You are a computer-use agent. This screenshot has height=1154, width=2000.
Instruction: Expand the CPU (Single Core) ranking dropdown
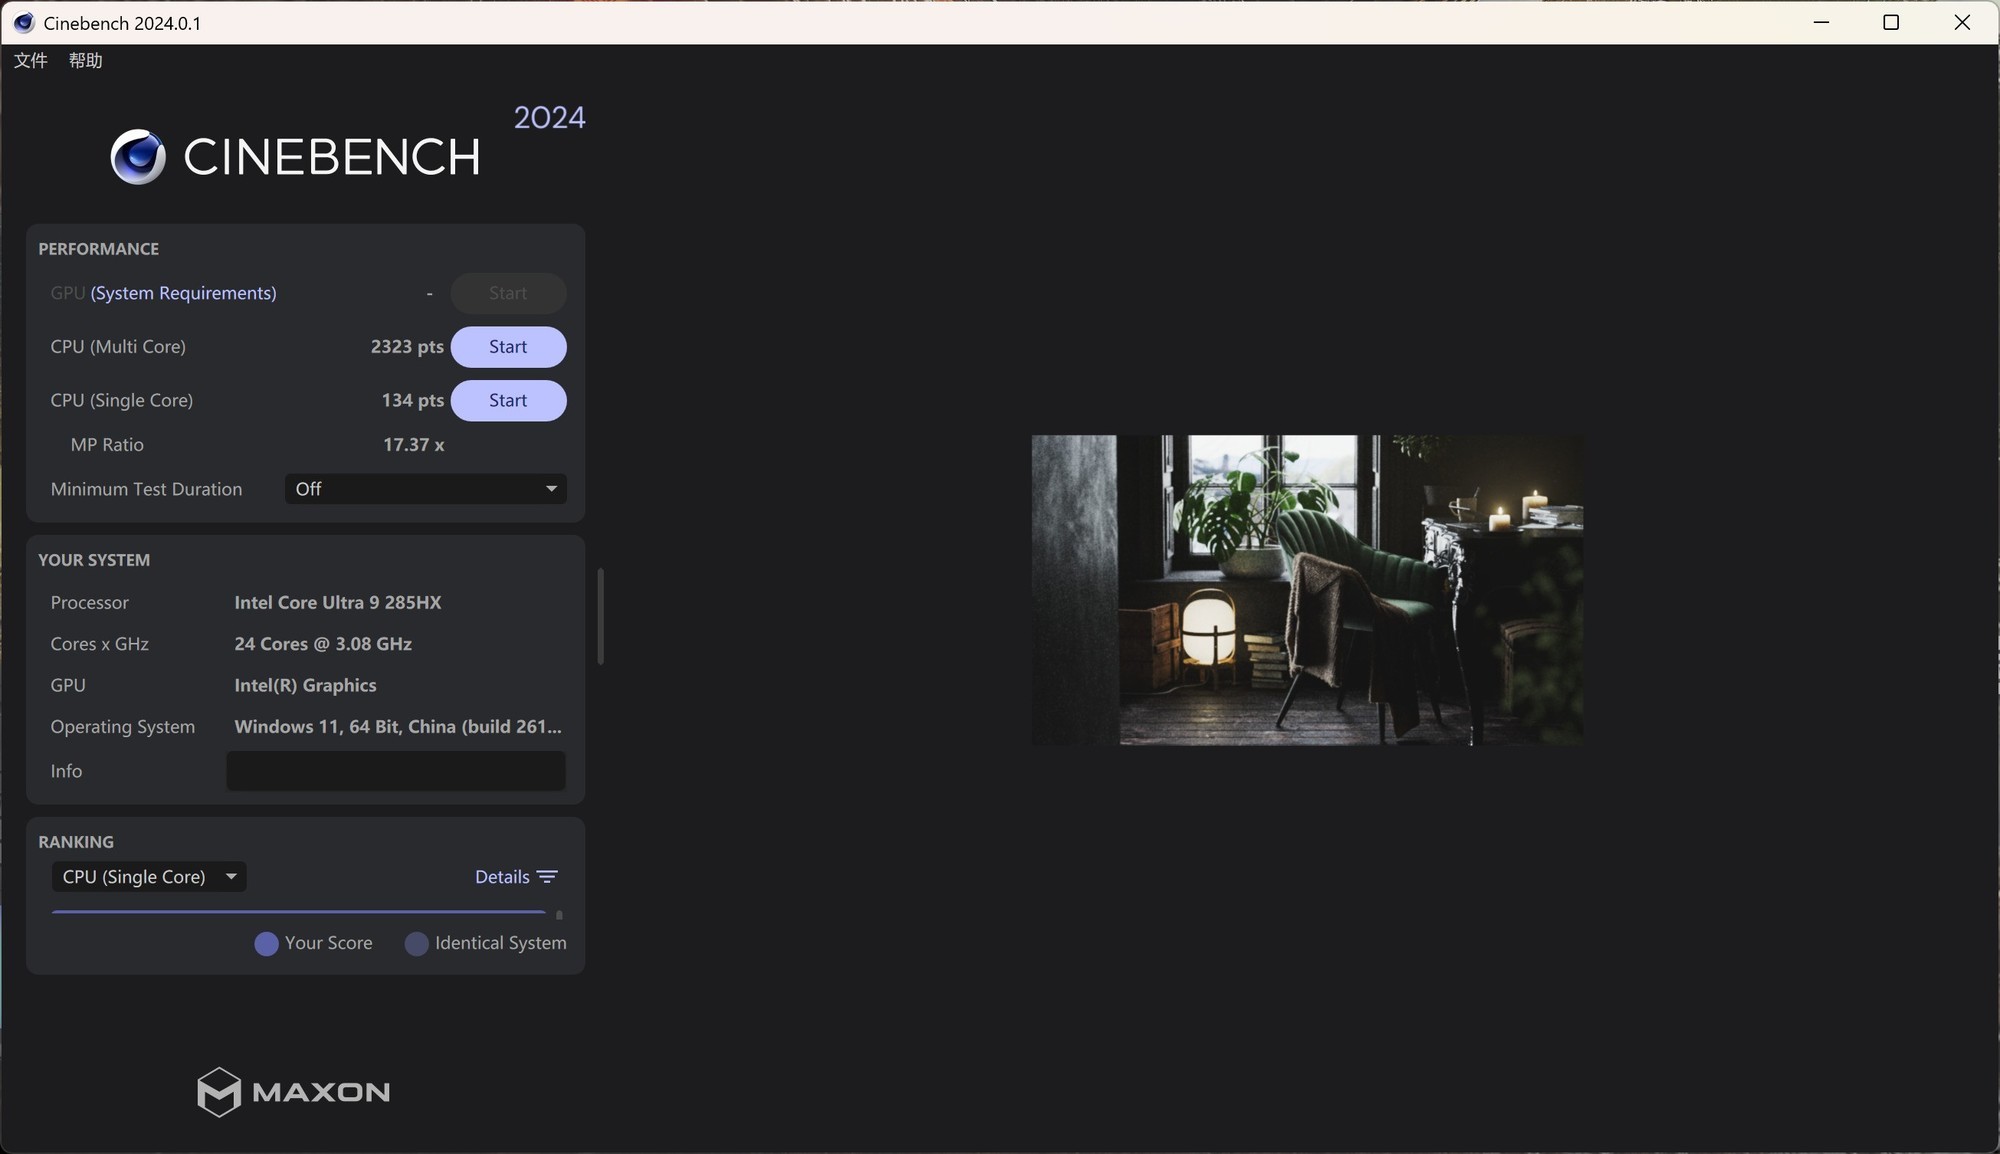[148, 877]
